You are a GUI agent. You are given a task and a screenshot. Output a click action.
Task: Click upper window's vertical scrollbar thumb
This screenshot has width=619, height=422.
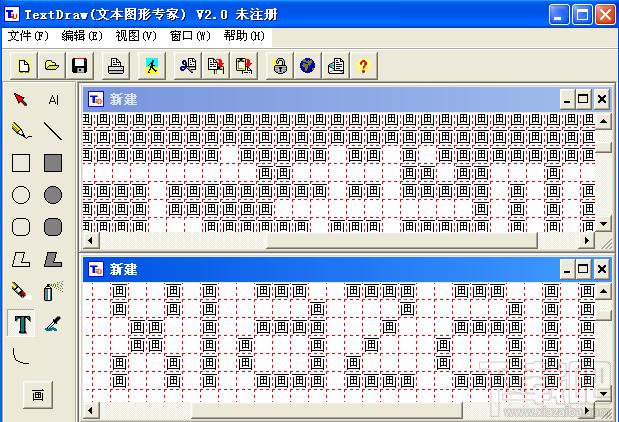pyautogui.click(x=603, y=148)
